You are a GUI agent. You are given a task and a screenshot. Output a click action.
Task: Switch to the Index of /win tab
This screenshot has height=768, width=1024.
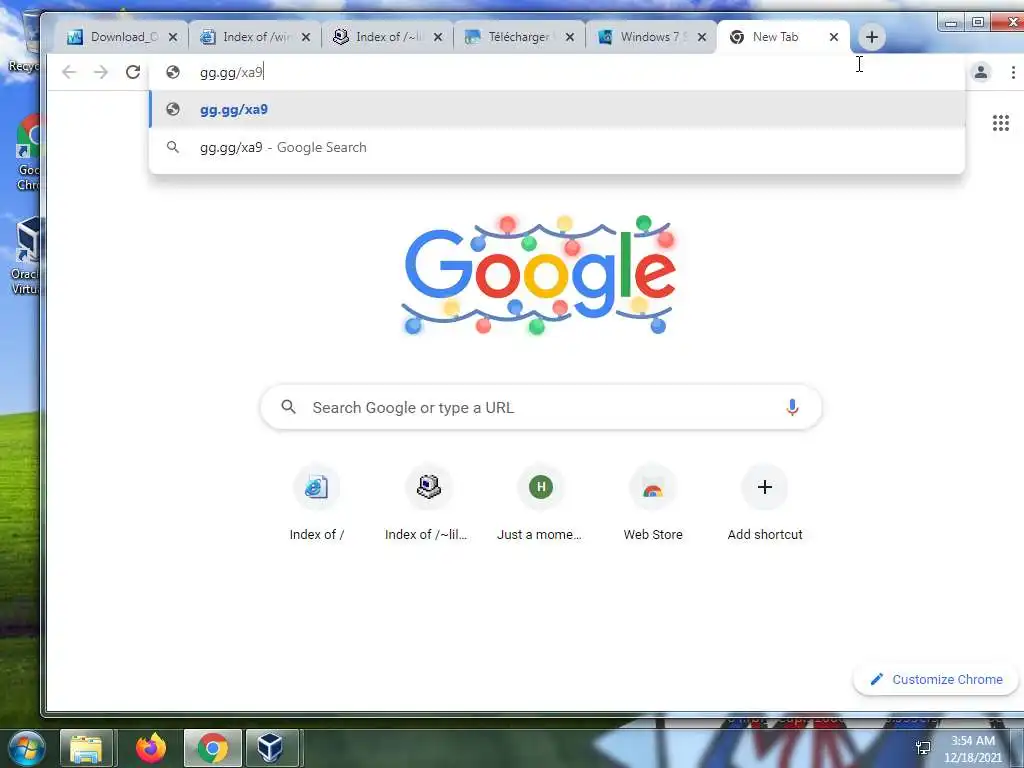click(x=255, y=37)
